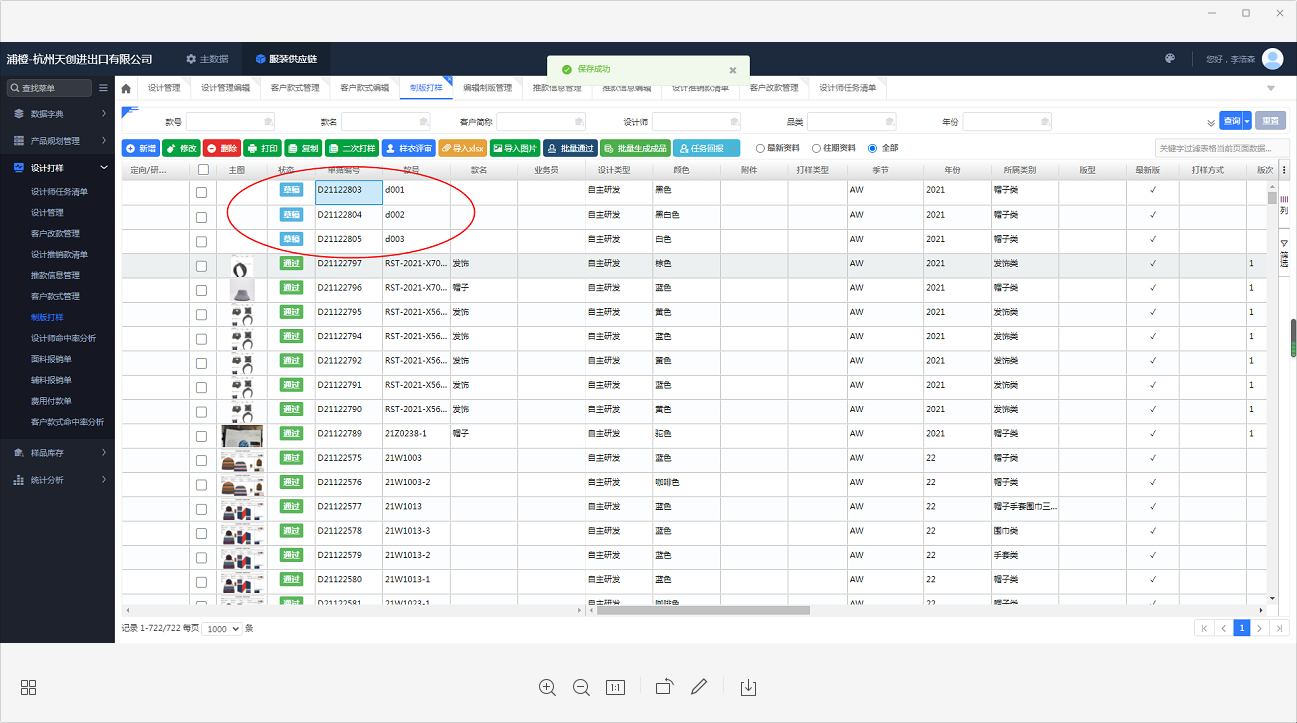Open the tab list dropdown triangle
Viewport: 1297px width, 723px height.
click(x=1272, y=88)
